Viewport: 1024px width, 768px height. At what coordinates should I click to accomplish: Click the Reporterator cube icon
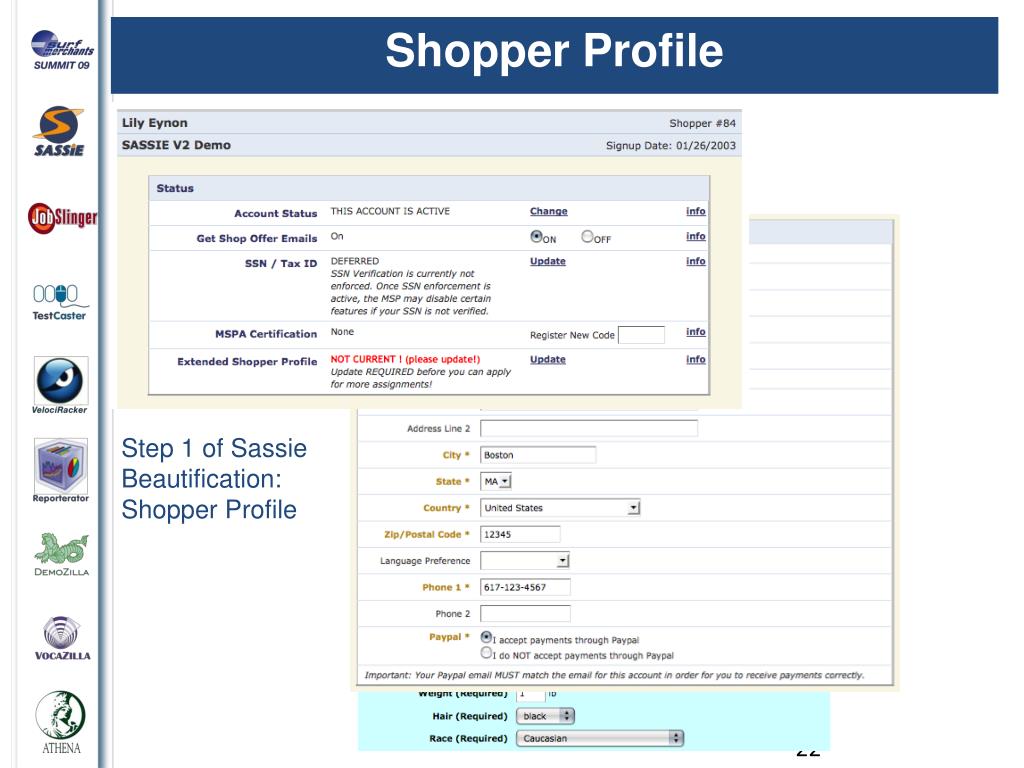pyautogui.click(x=61, y=465)
